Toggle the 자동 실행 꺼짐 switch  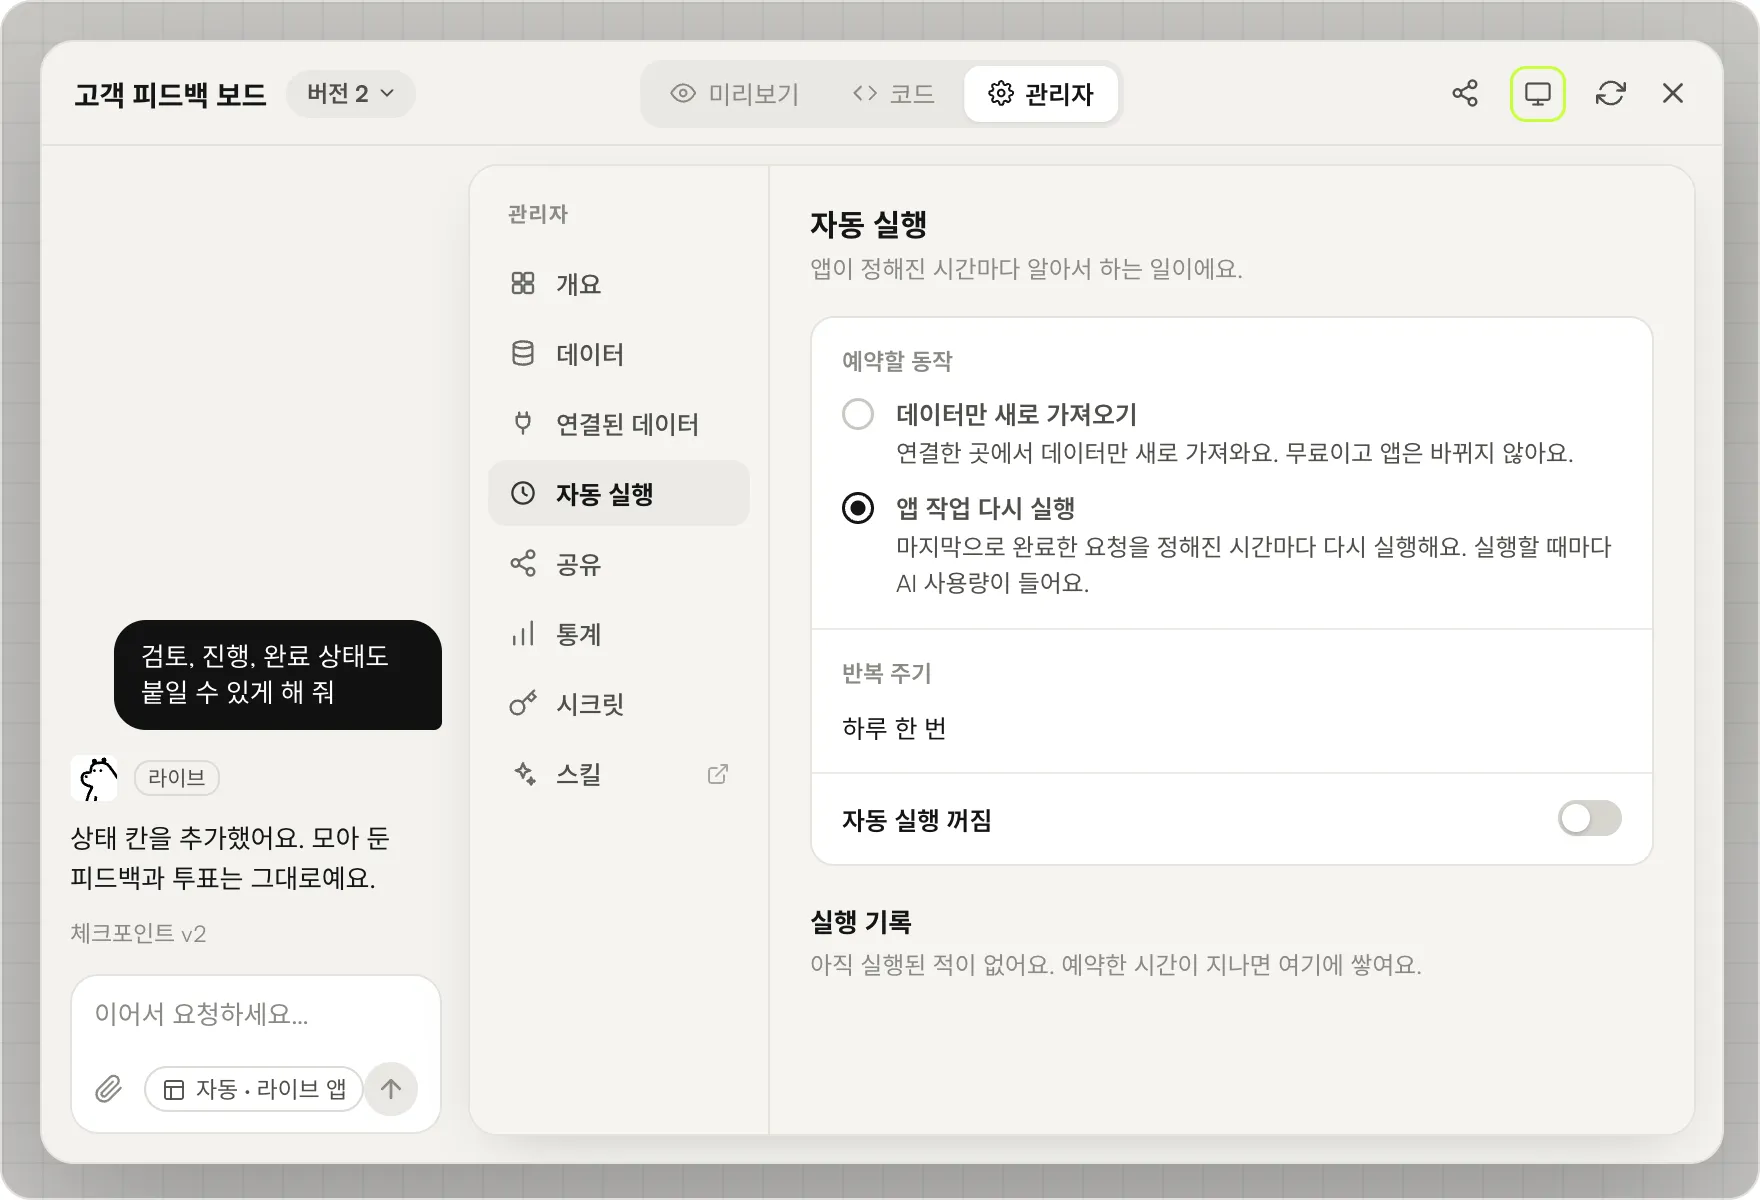click(1589, 818)
